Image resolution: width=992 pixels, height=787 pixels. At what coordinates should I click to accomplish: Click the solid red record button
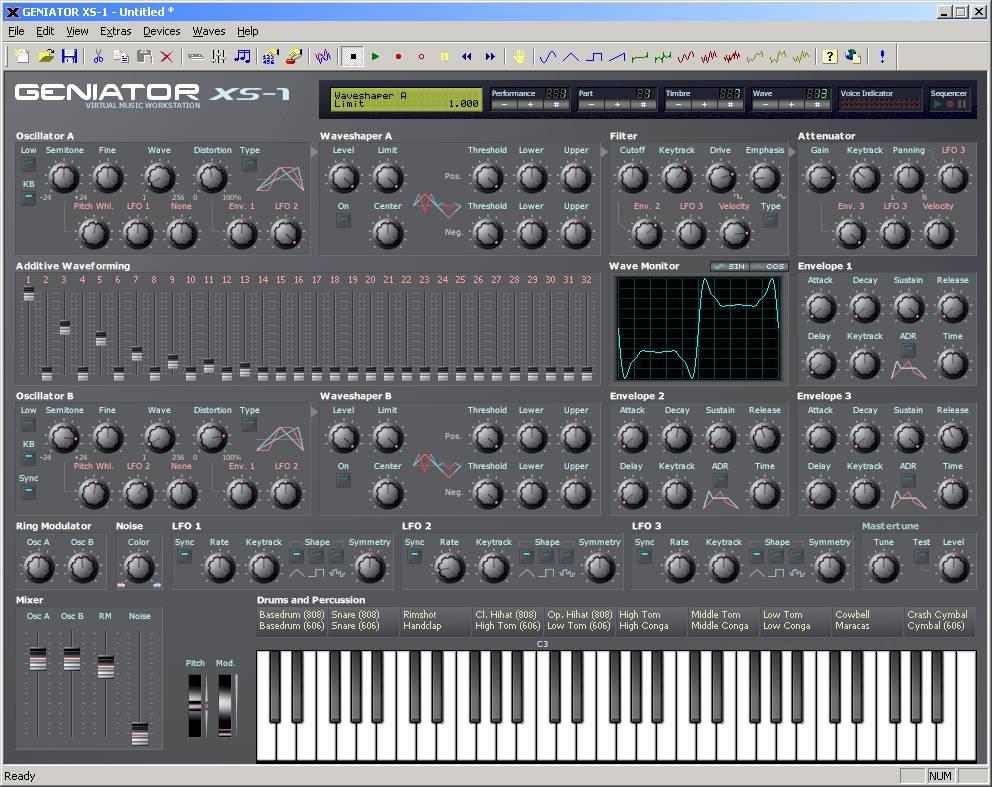pyautogui.click(x=399, y=56)
